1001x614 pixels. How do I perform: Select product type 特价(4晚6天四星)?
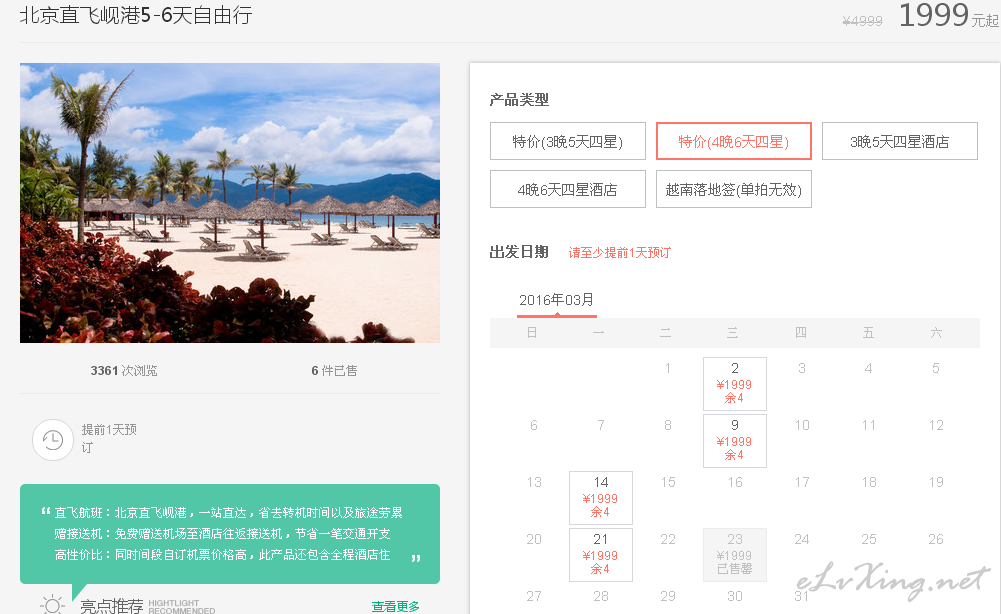click(x=734, y=141)
